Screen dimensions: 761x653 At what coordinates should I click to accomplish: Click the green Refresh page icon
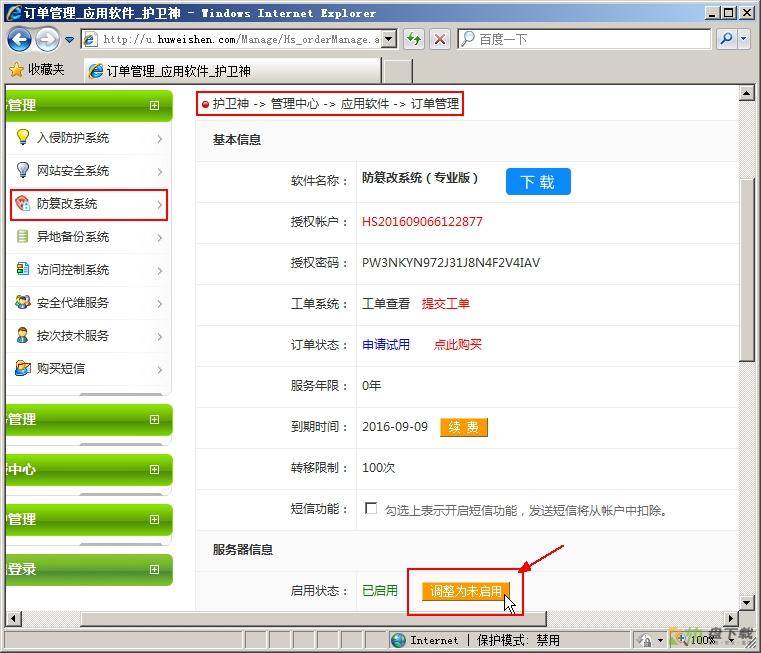414,39
